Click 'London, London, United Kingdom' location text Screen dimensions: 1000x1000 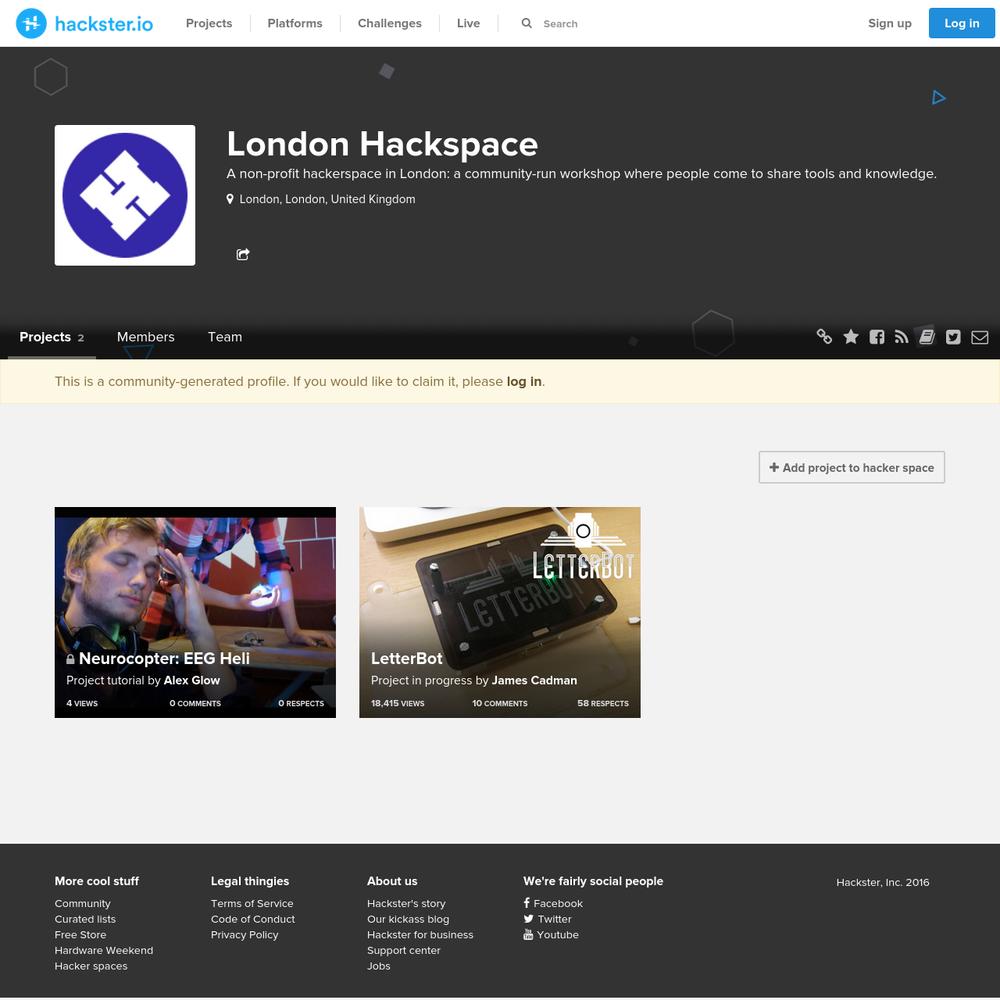(327, 199)
